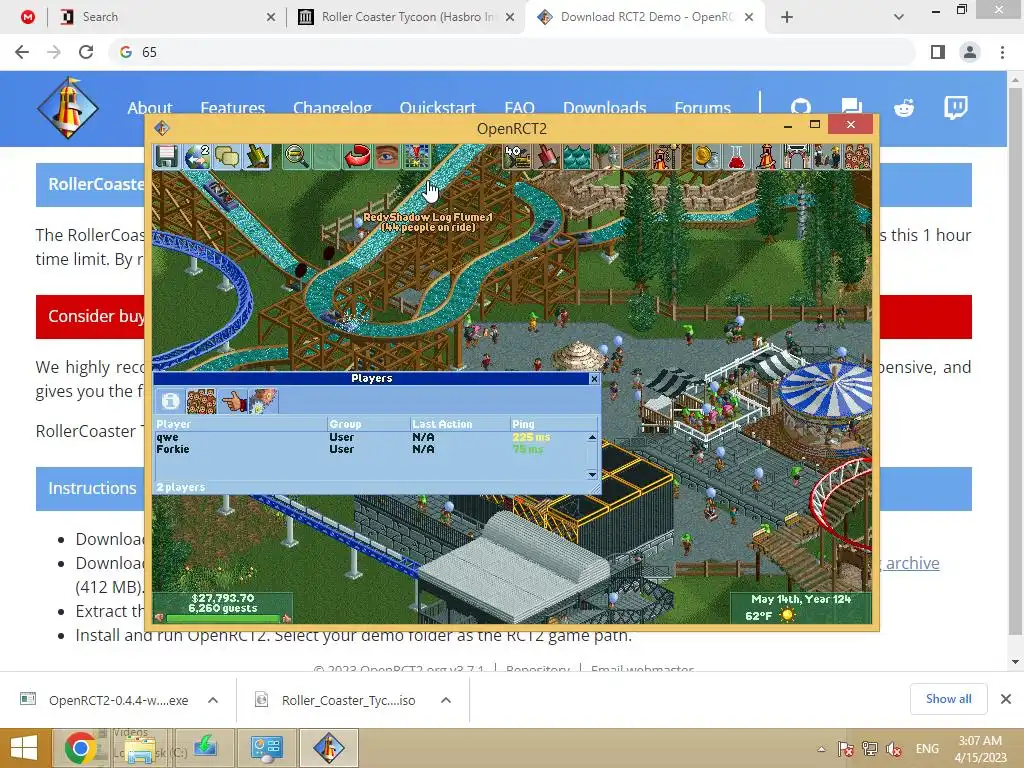1024x768 pixels.
Task: Switch to the info tab in Players window
Action: pyautogui.click(x=170, y=400)
